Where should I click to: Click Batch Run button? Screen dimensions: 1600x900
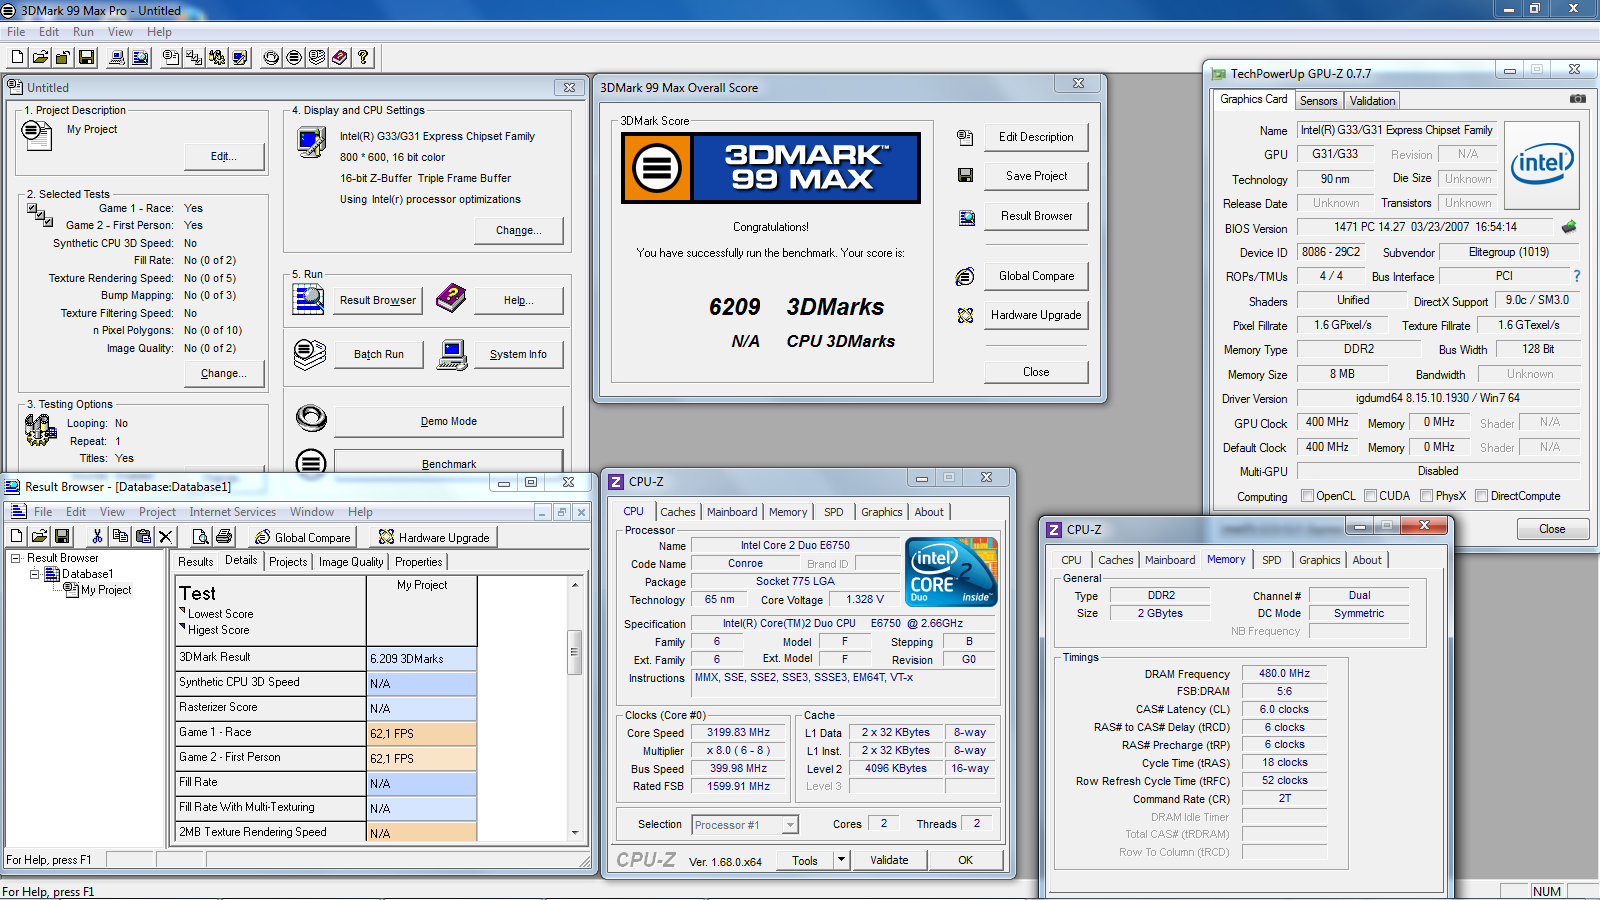379,354
